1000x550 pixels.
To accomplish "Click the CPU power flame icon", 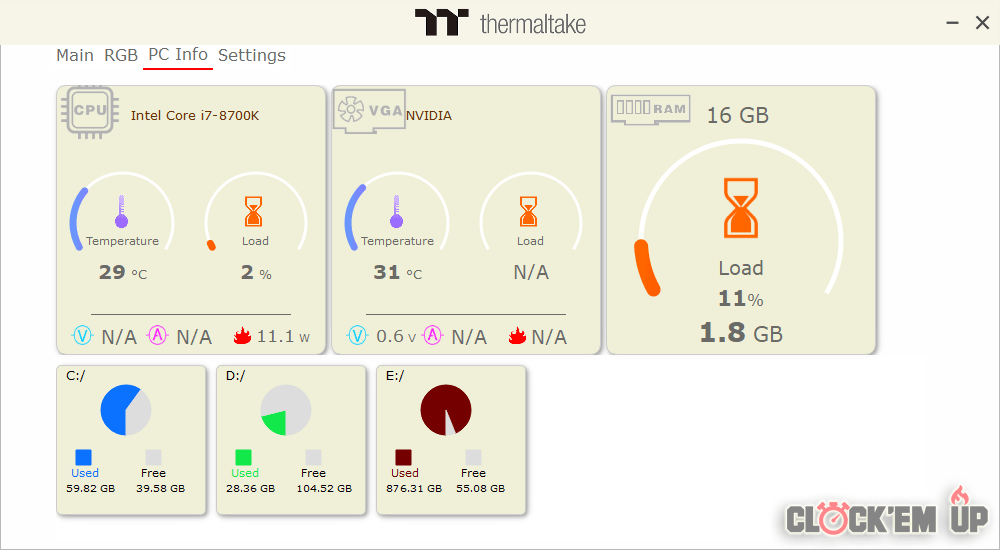I will pyautogui.click(x=241, y=336).
